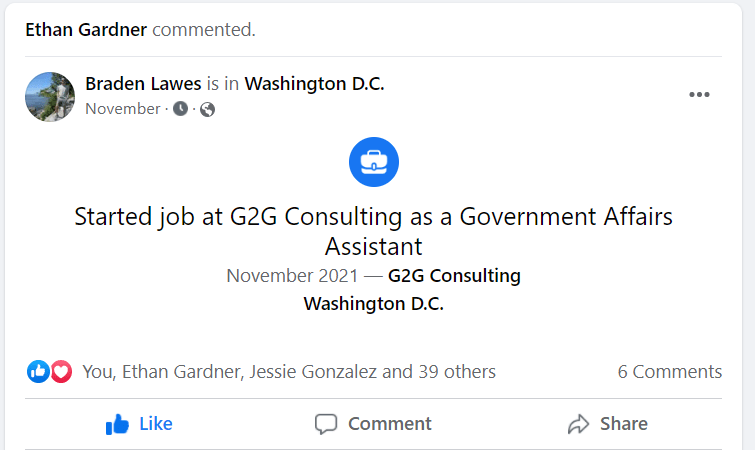This screenshot has height=450, width=755.
Task: Expand the 6 Comments section
Action: point(669,372)
